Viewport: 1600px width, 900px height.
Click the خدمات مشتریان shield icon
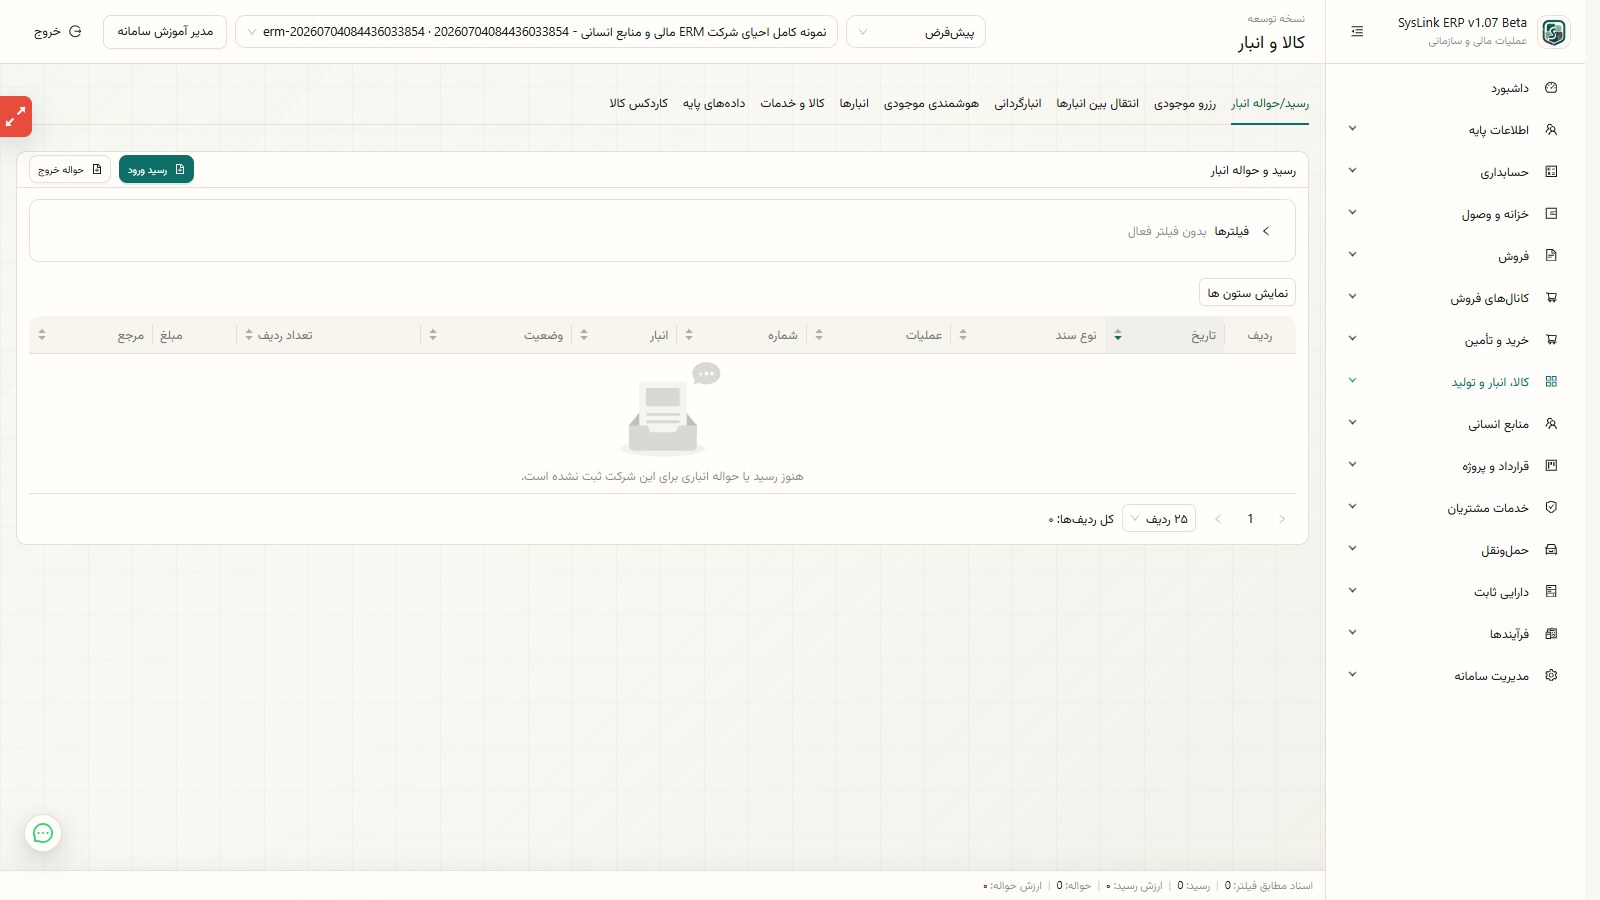click(x=1551, y=508)
